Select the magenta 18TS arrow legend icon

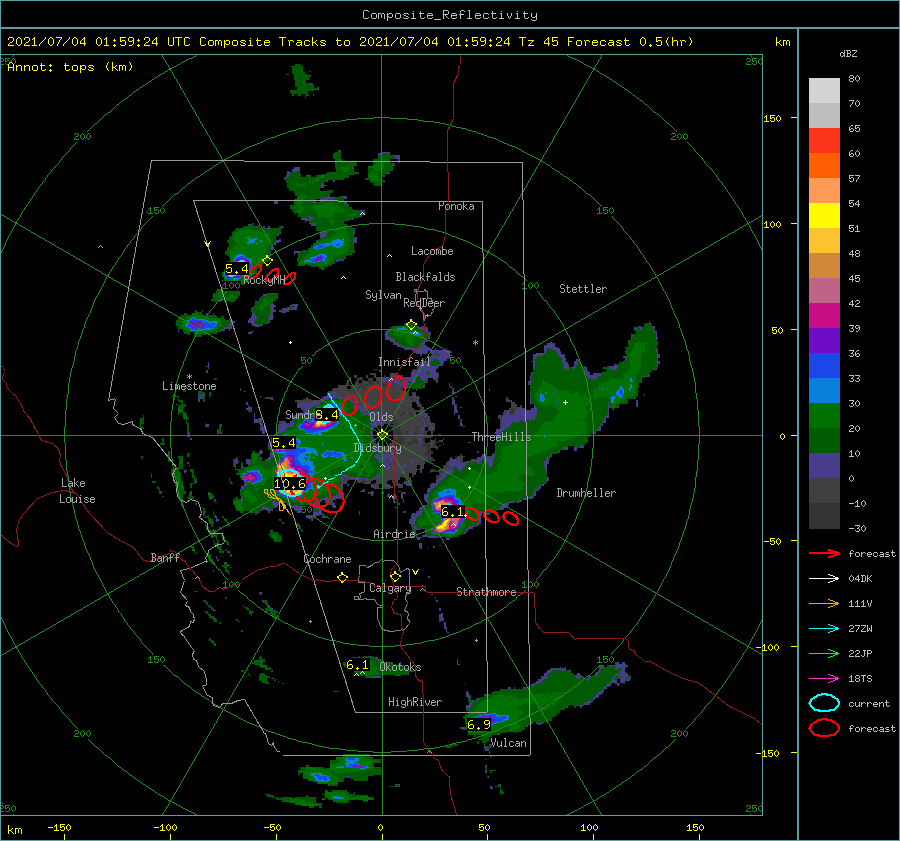click(x=824, y=679)
